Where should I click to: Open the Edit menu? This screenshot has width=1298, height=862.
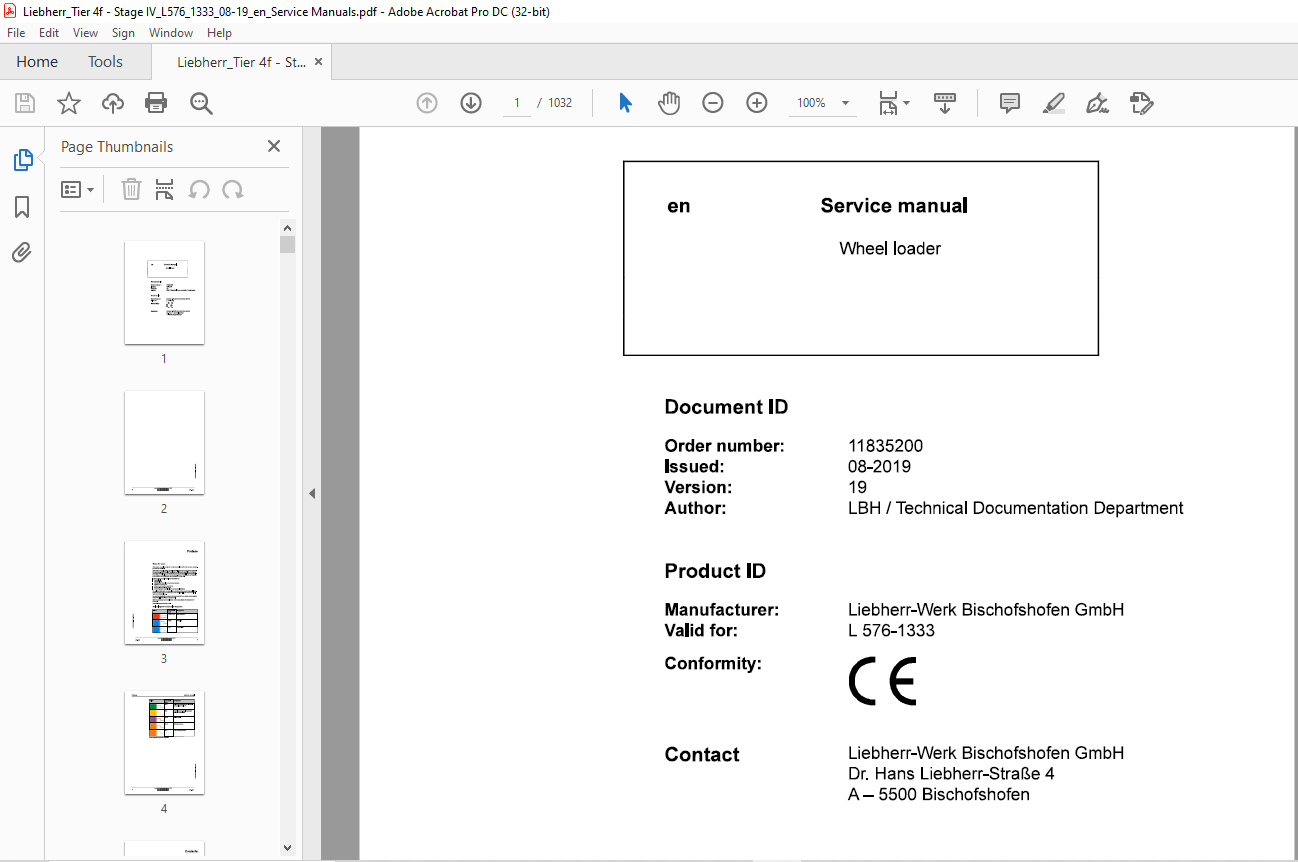pyautogui.click(x=49, y=33)
